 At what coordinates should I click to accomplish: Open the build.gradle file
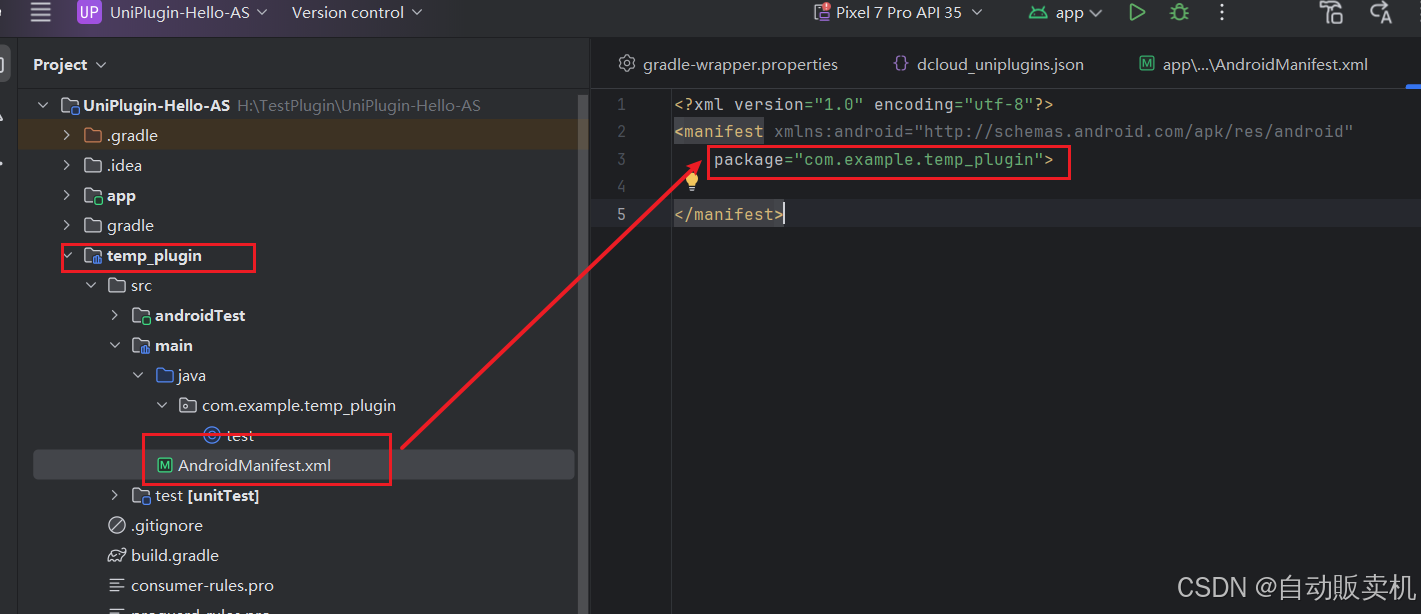tap(175, 555)
